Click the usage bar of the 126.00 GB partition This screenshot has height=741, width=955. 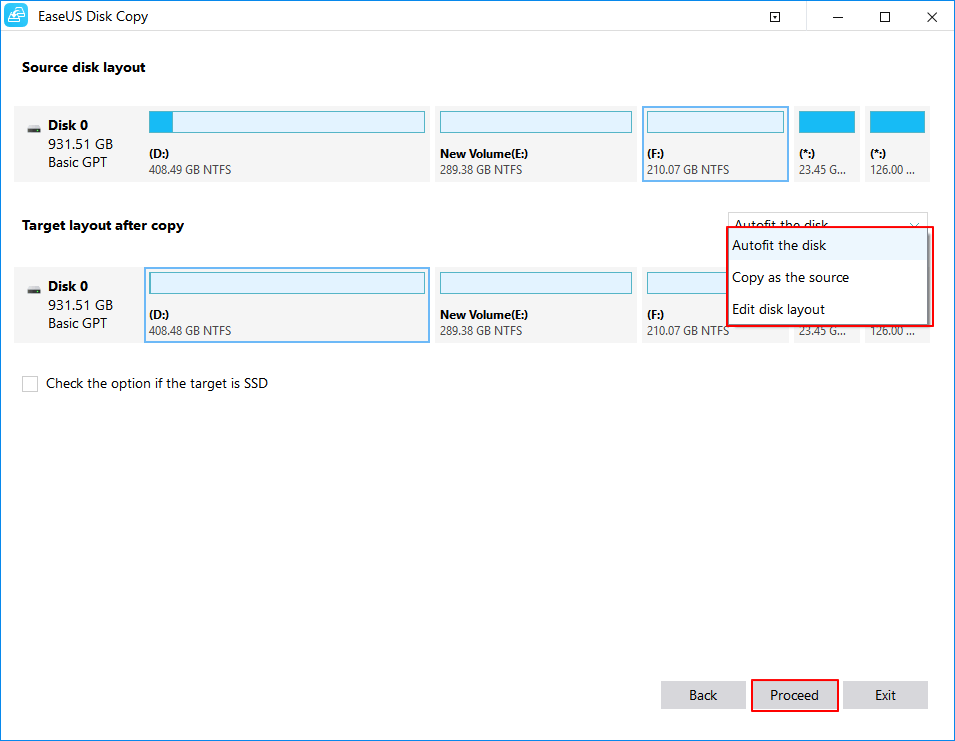(896, 121)
